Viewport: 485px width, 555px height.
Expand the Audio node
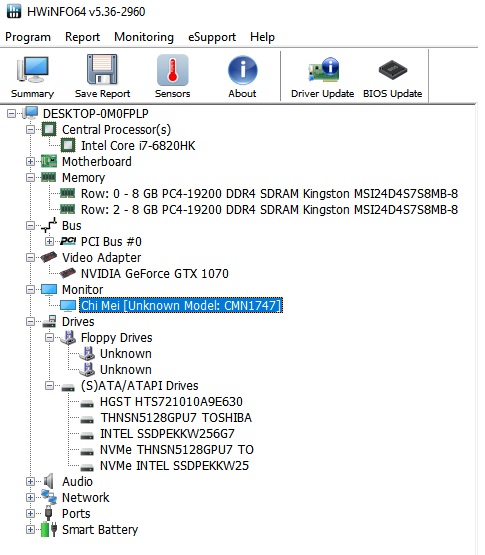coord(30,481)
